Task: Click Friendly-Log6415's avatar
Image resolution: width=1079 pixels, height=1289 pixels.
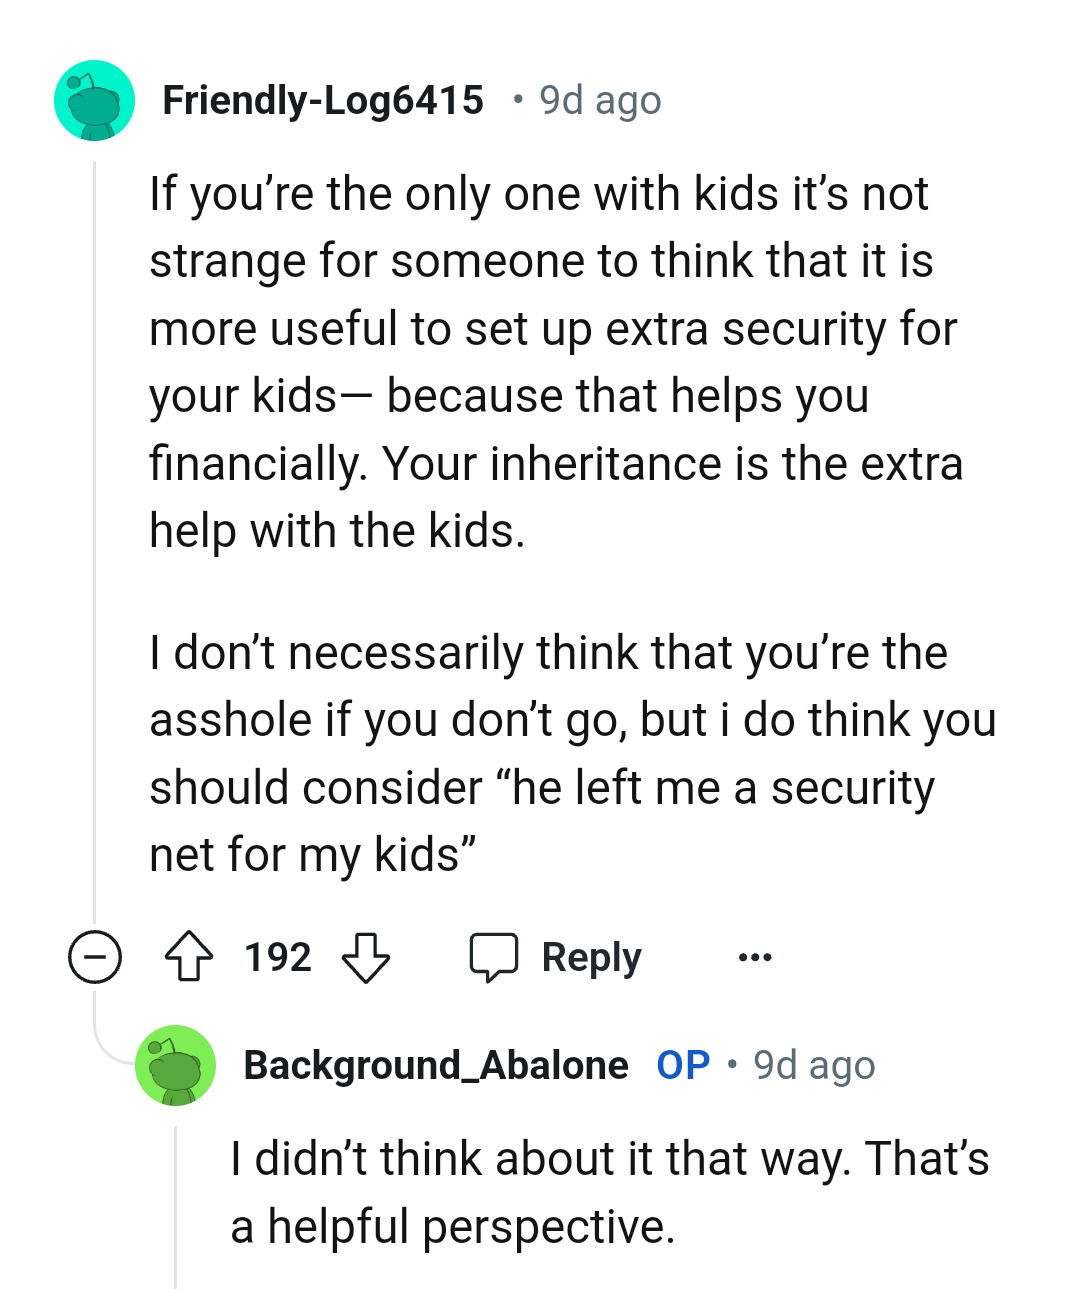Action: tap(94, 100)
